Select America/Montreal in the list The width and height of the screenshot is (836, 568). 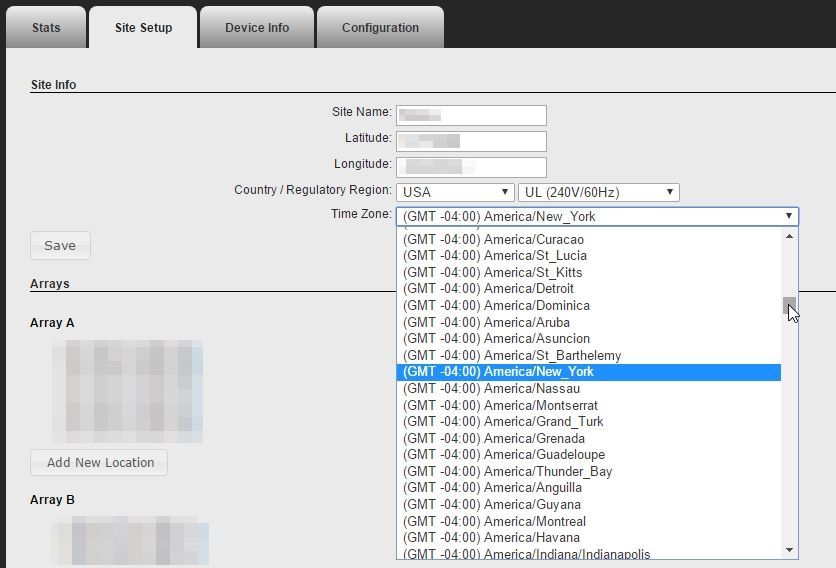click(534, 521)
